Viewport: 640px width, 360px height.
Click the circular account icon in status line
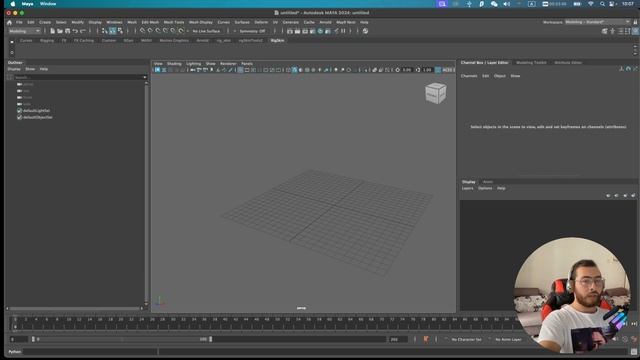(x=365, y=31)
